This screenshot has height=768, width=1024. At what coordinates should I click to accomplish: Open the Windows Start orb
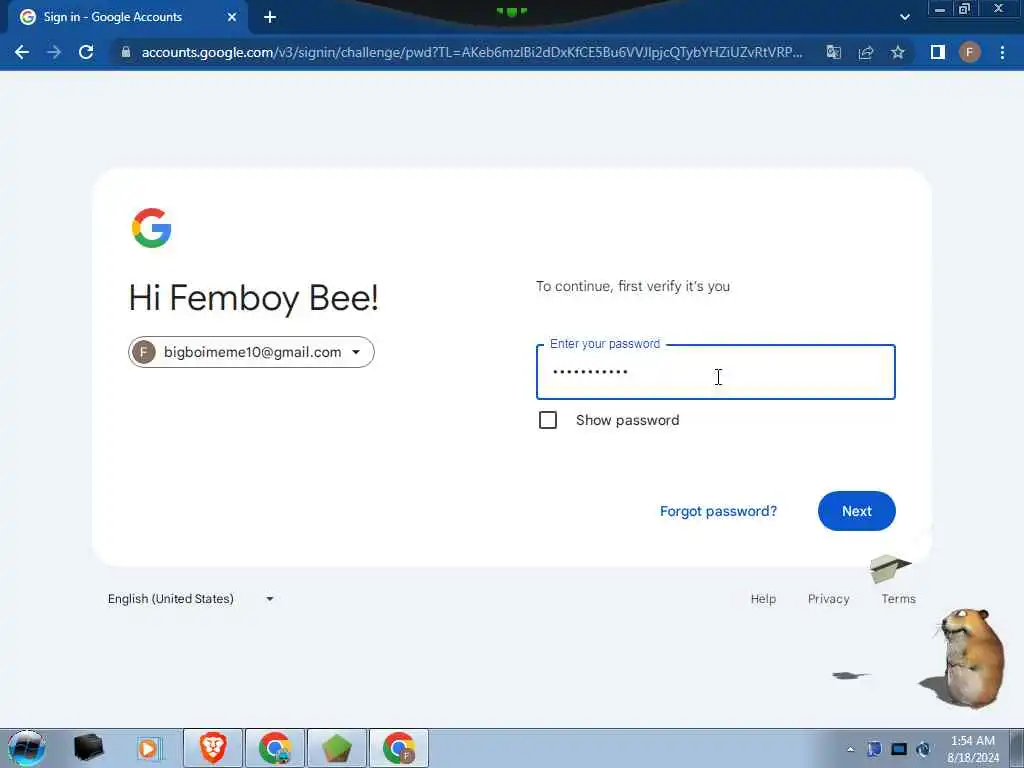27,748
